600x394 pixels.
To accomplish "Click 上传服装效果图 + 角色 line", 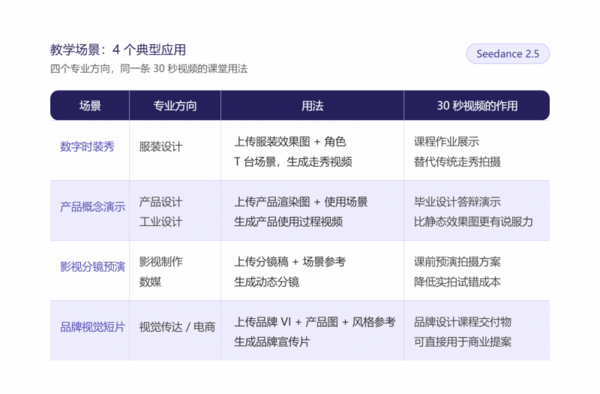I will [x=290, y=142].
